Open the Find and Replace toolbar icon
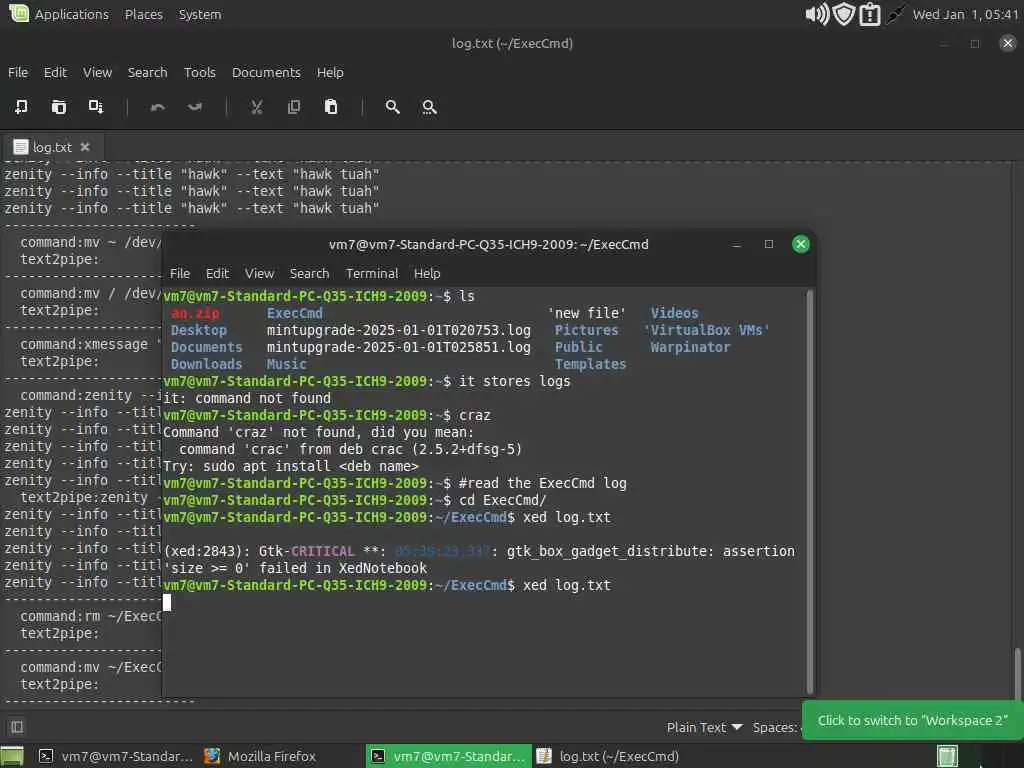 (429, 106)
